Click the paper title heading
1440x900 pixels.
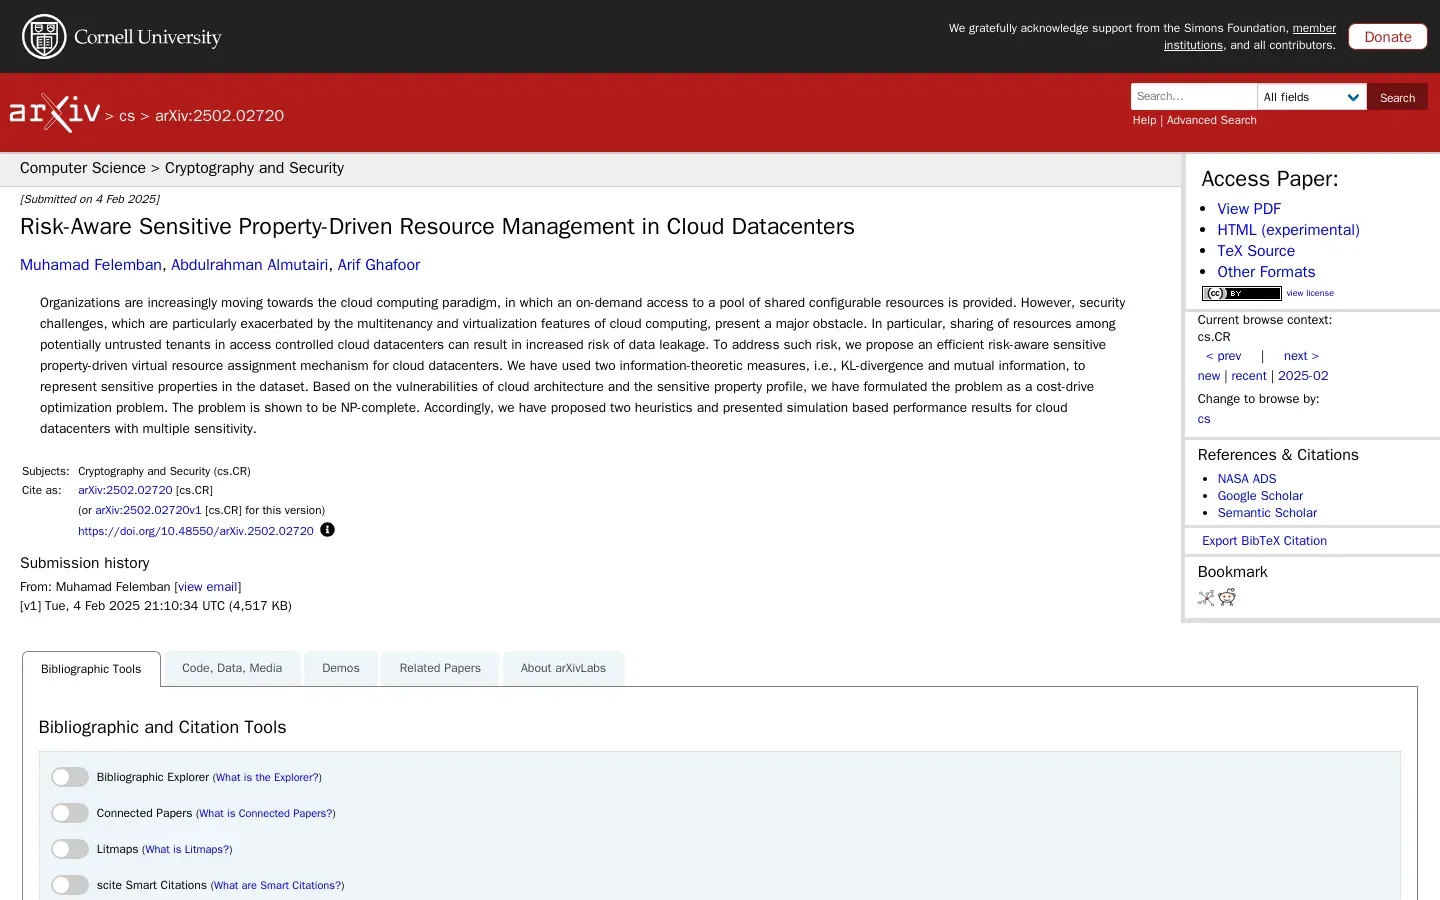tap(437, 227)
